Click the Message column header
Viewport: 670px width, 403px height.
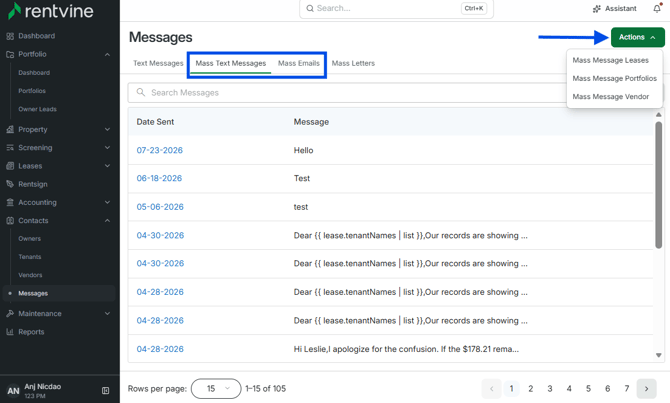click(x=311, y=122)
